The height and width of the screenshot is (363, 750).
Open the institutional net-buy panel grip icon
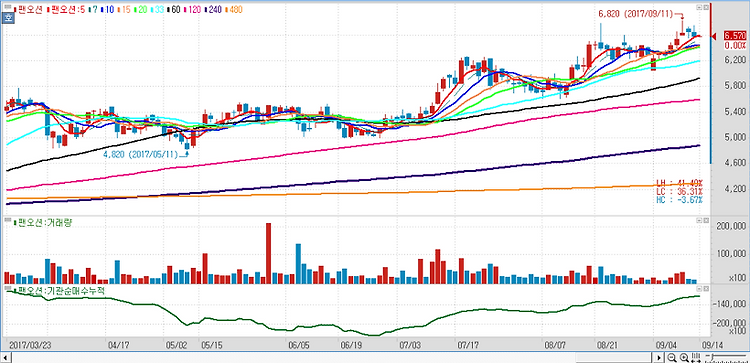(7, 288)
